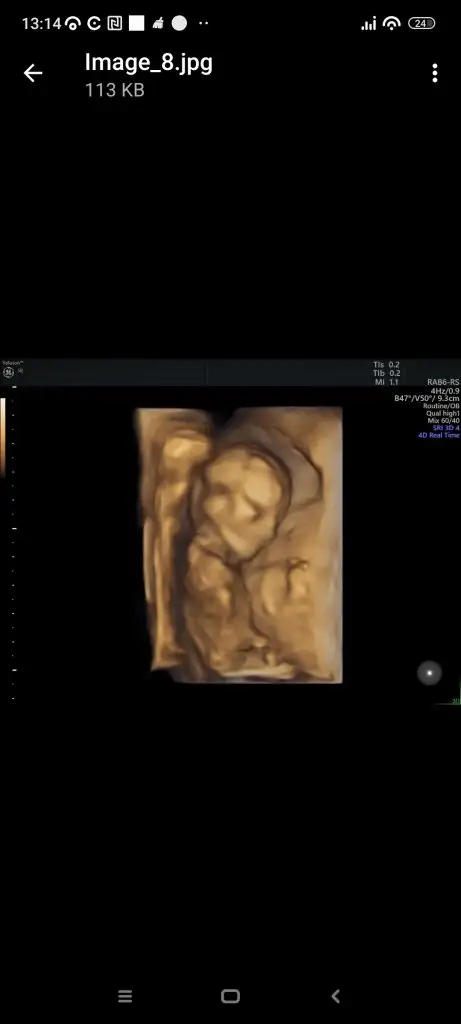Open the three-dot overflow menu
461x1024 pixels.
point(435,73)
